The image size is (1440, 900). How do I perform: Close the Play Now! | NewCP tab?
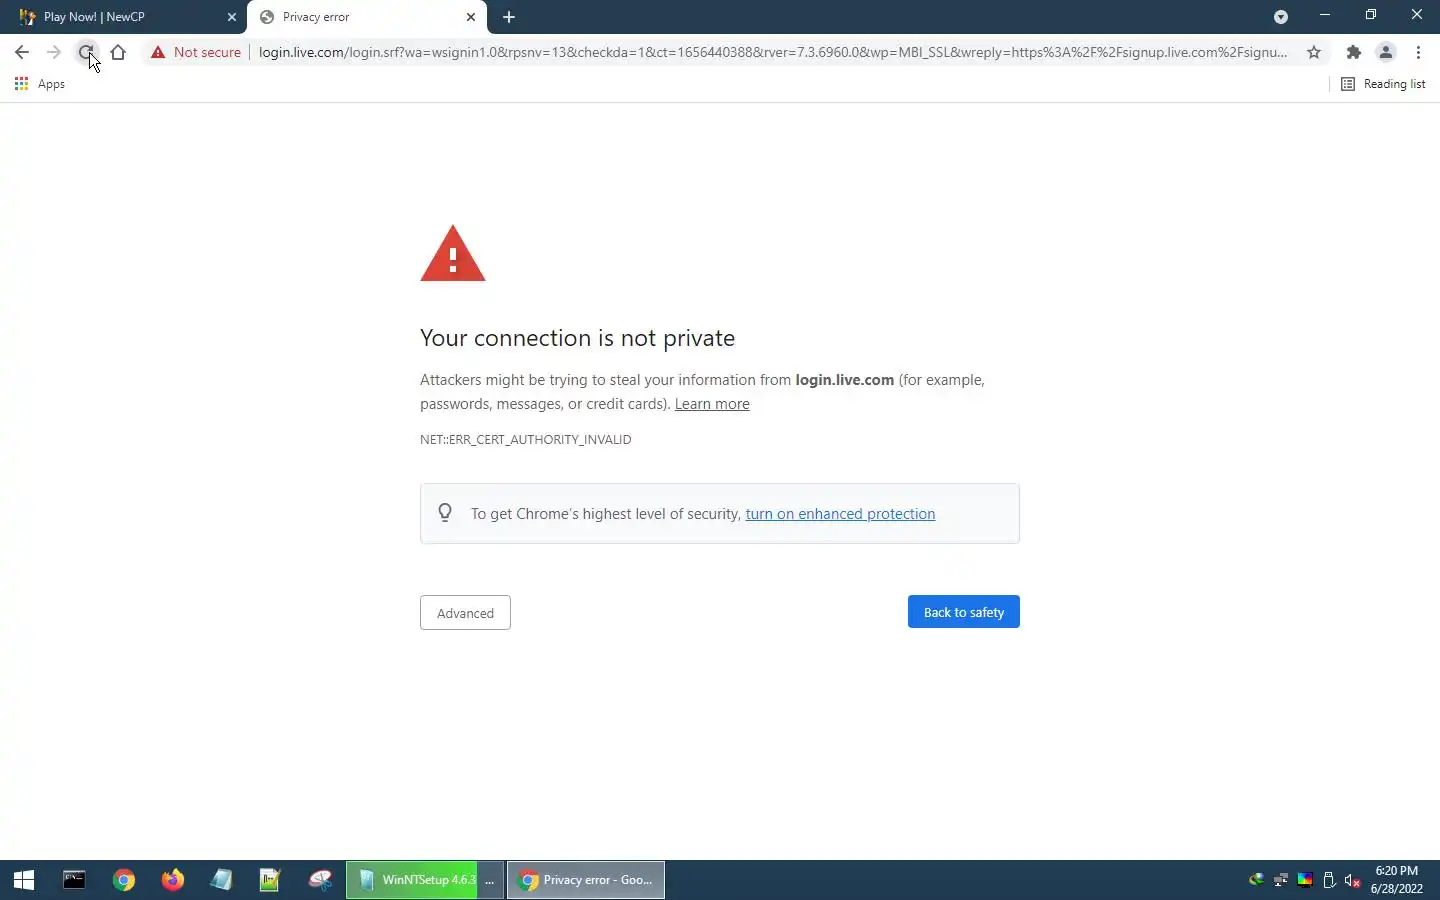(x=232, y=17)
